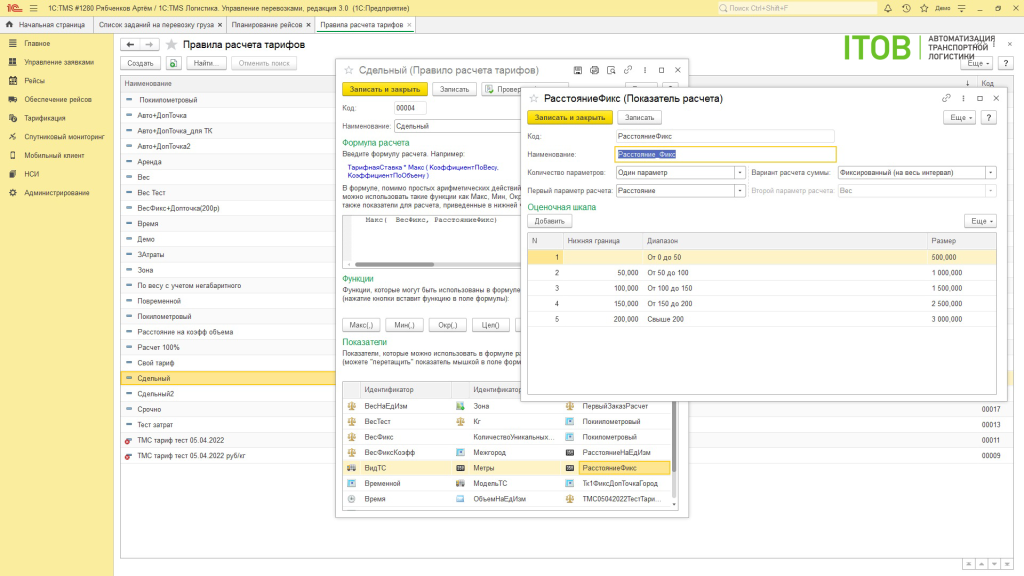The width and height of the screenshot is (1024, 576).
Task: Open Главное section in sidebar
Action: [37, 43]
